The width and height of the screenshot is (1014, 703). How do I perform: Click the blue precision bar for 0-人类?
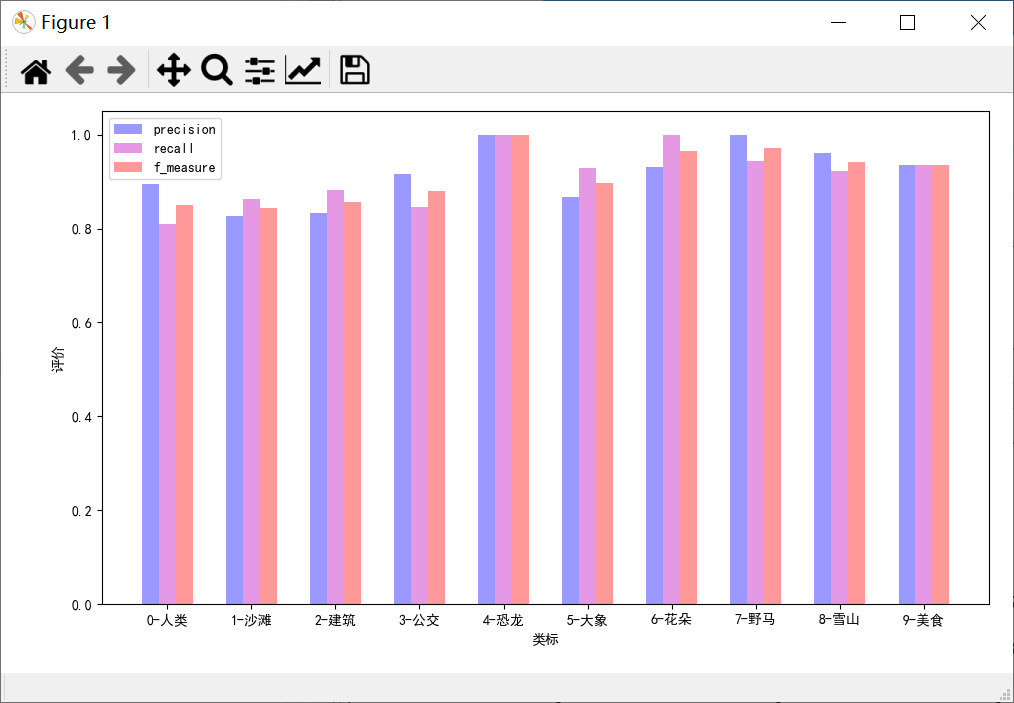click(150, 395)
